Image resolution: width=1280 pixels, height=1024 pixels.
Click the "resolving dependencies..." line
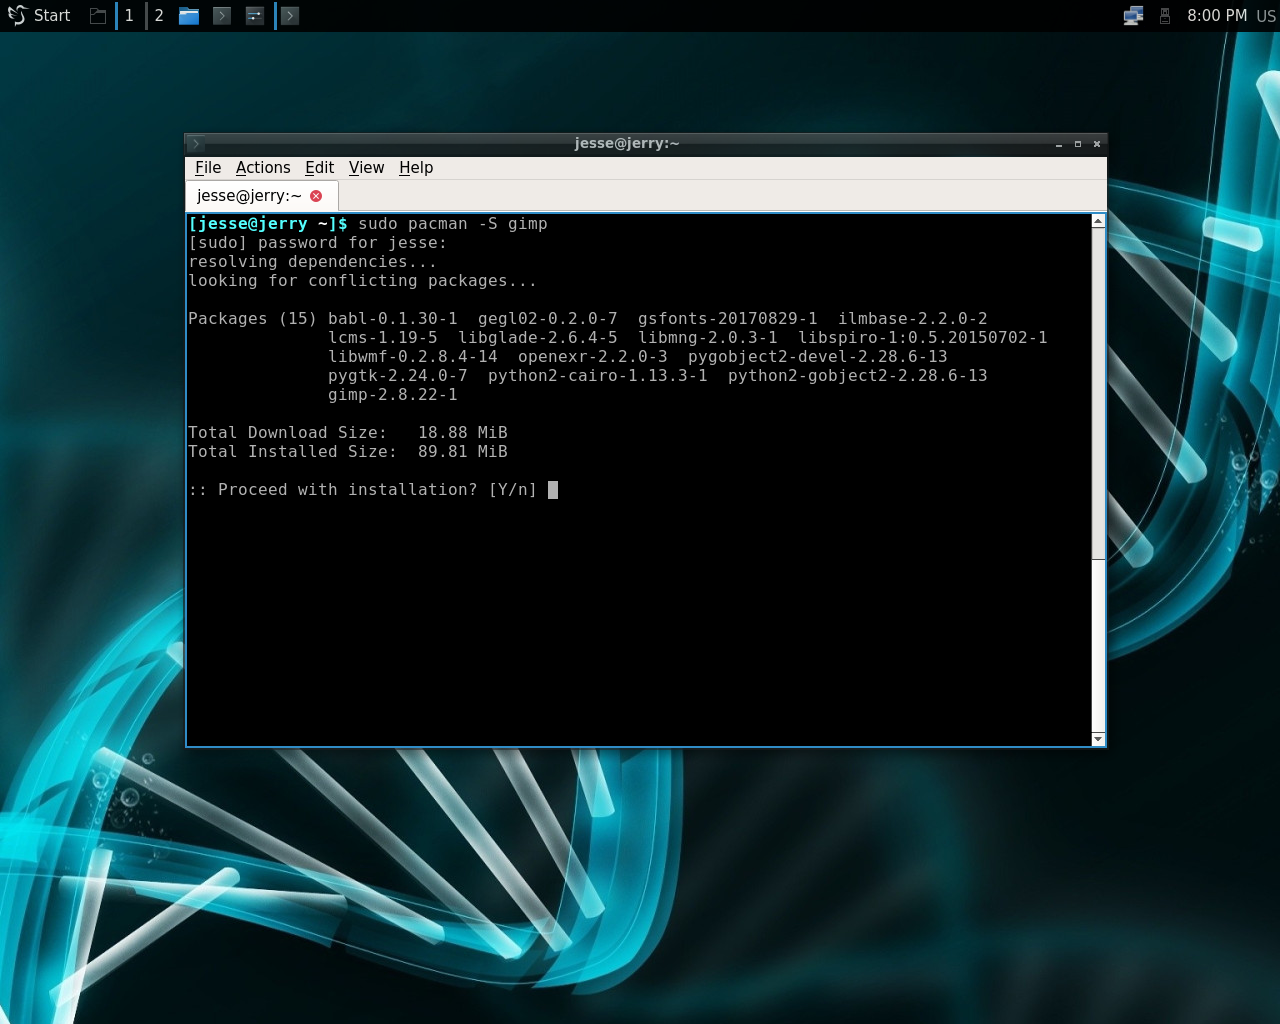click(x=313, y=262)
